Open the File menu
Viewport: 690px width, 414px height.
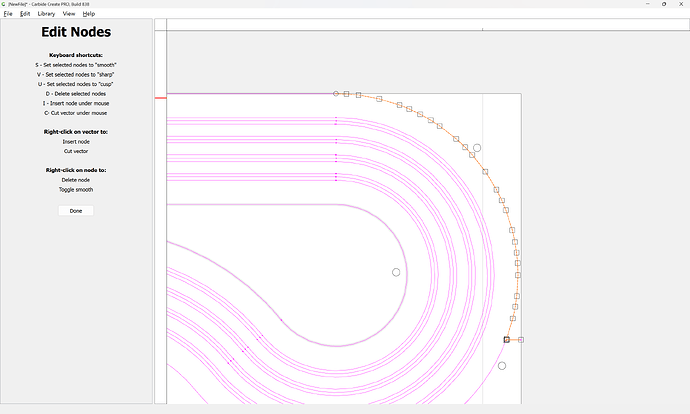click(8, 14)
